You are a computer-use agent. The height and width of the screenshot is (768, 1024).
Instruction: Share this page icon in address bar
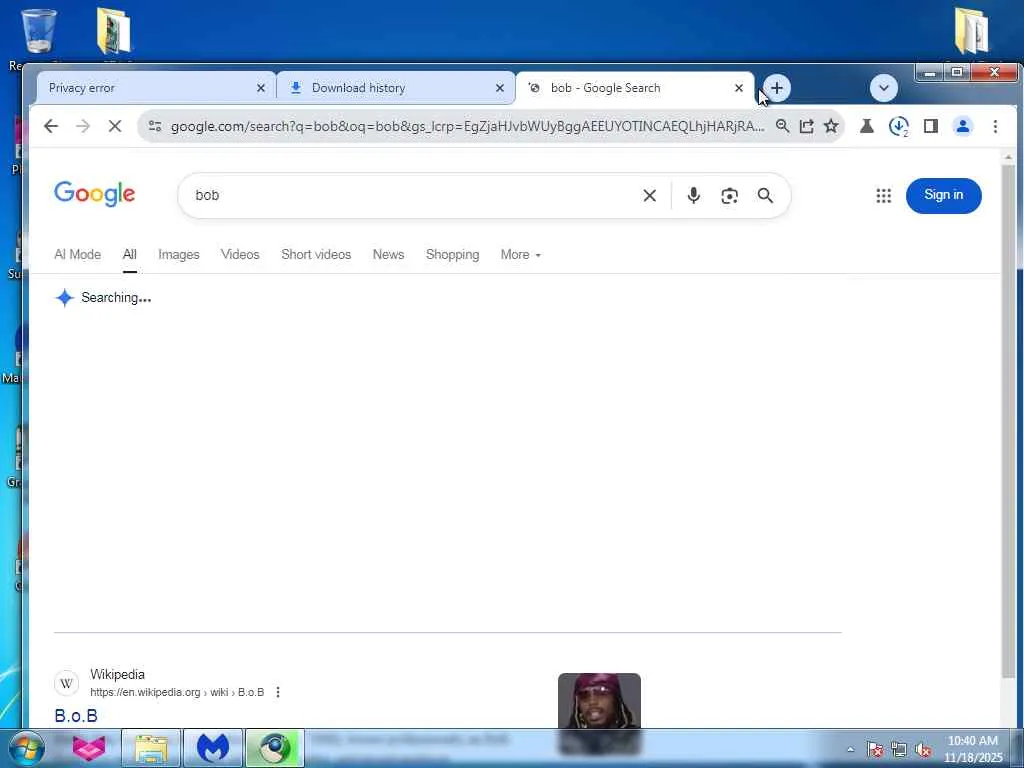tap(807, 126)
